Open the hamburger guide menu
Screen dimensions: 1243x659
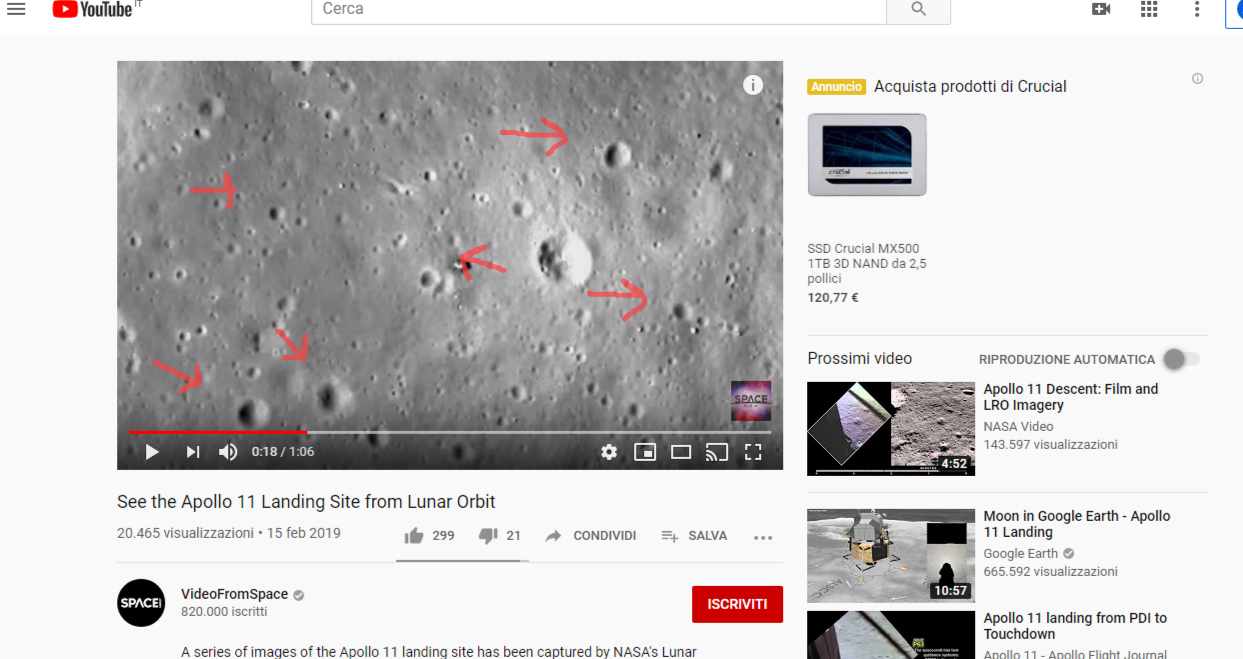pos(16,9)
